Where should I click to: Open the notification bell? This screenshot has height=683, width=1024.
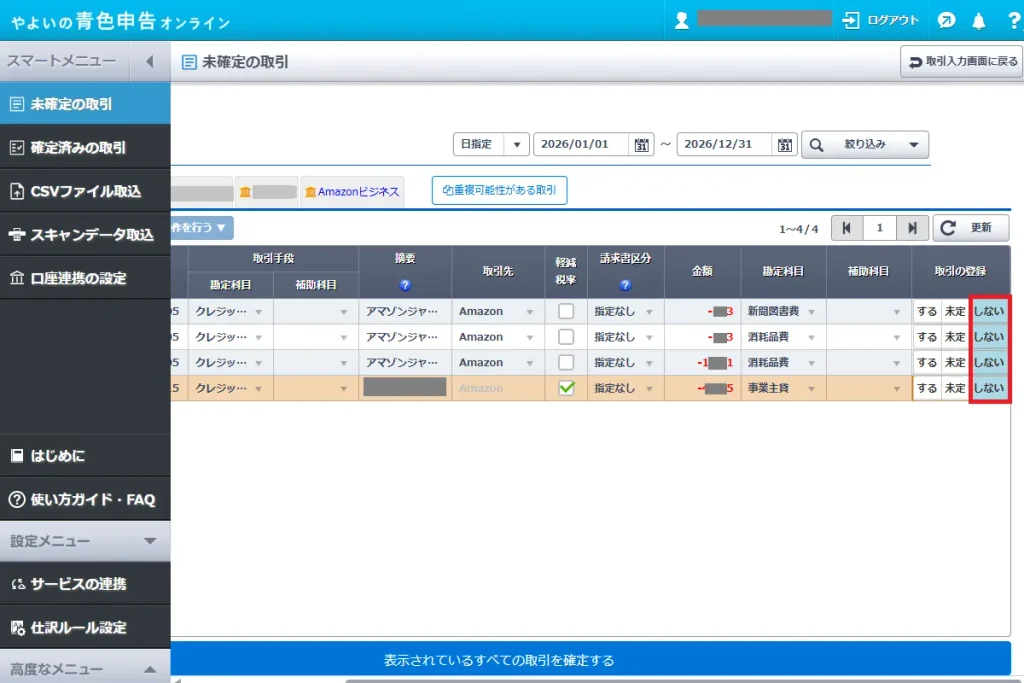click(978, 21)
